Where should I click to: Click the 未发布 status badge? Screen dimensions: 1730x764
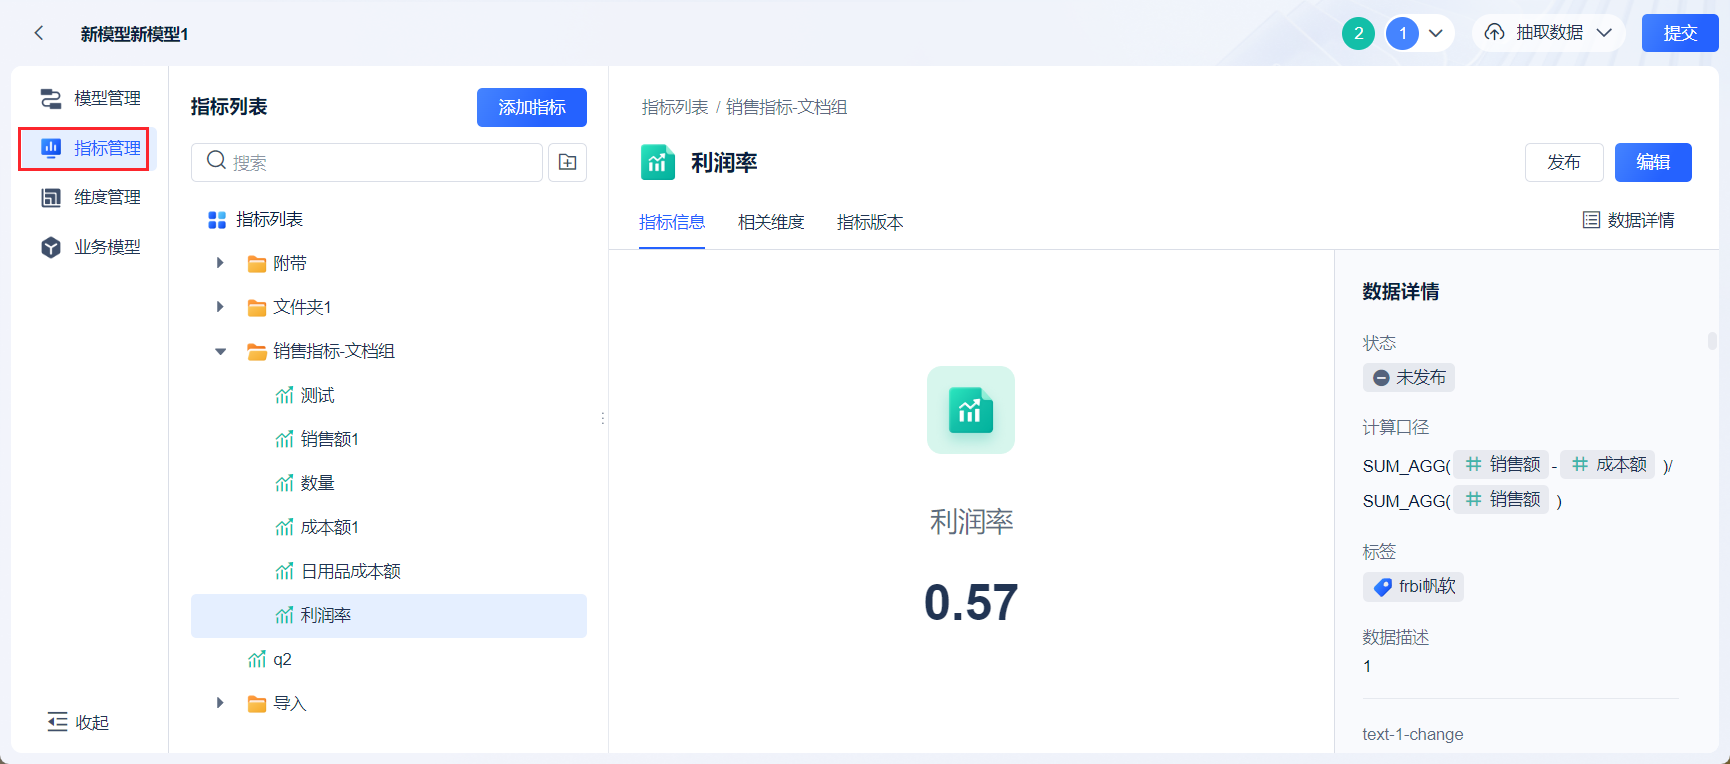coord(1409,377)
